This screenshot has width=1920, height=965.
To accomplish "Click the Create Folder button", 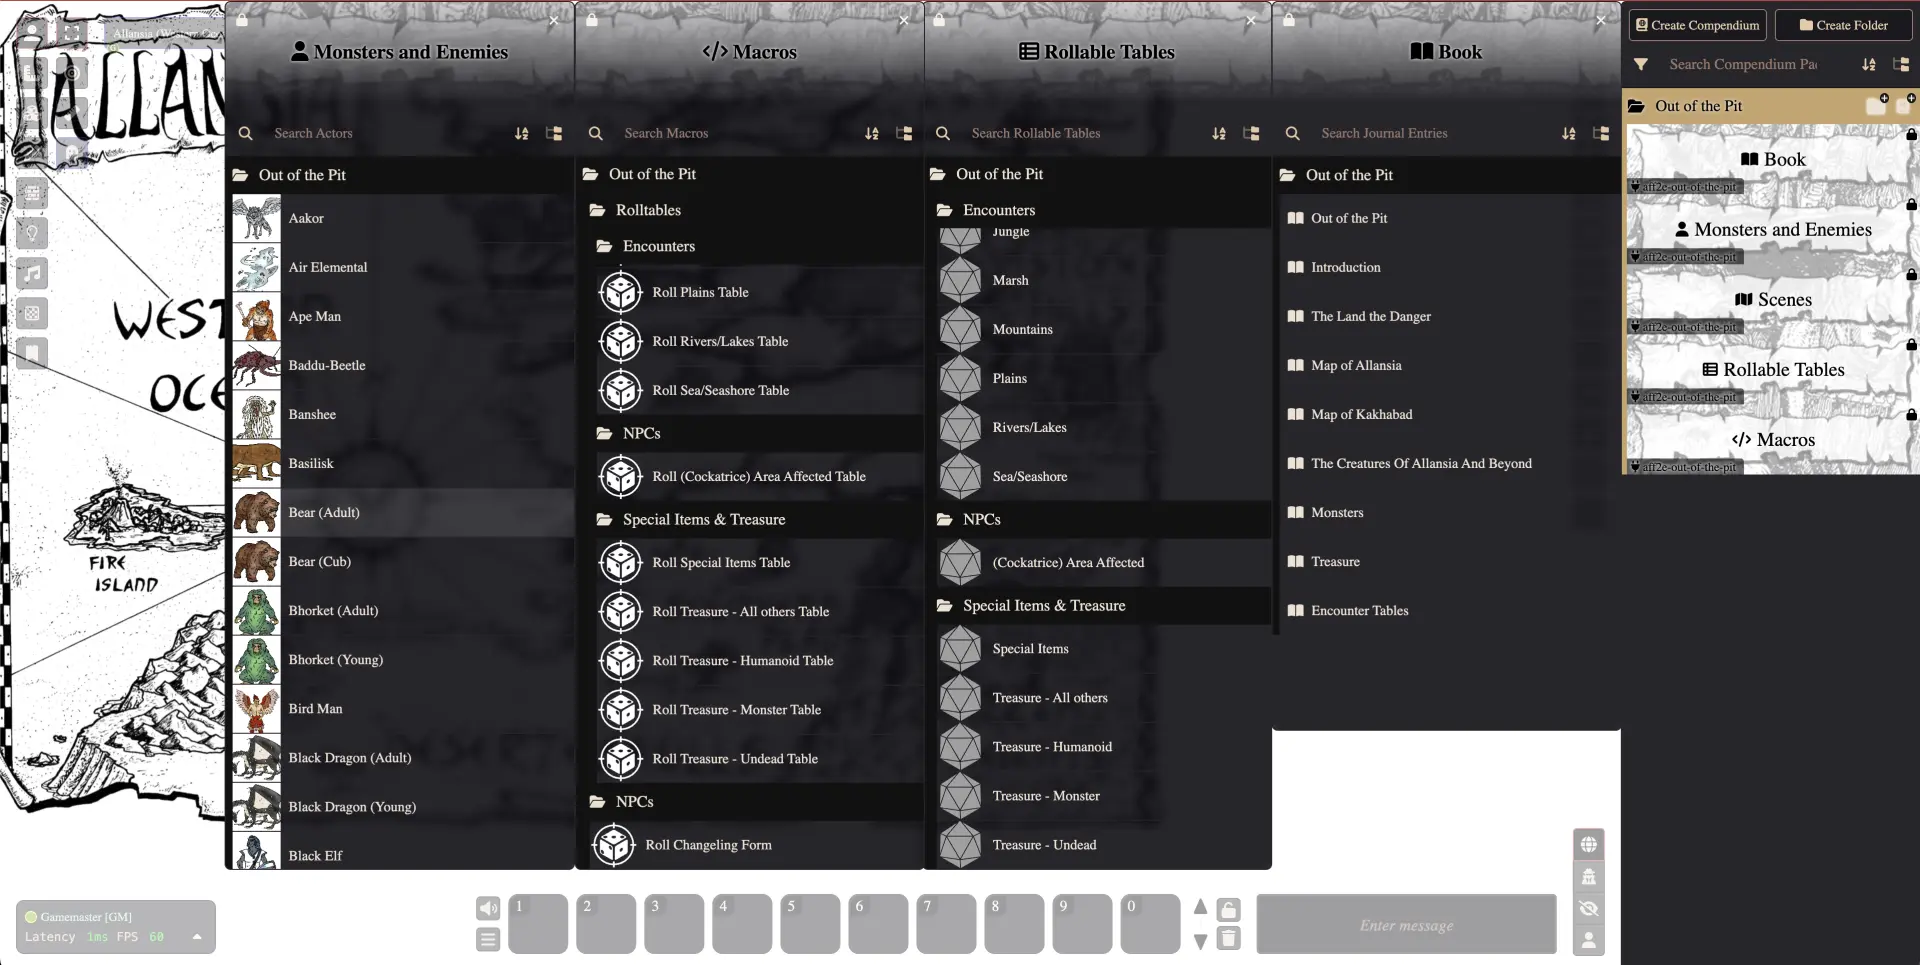I will click(x=1843, y=25).
